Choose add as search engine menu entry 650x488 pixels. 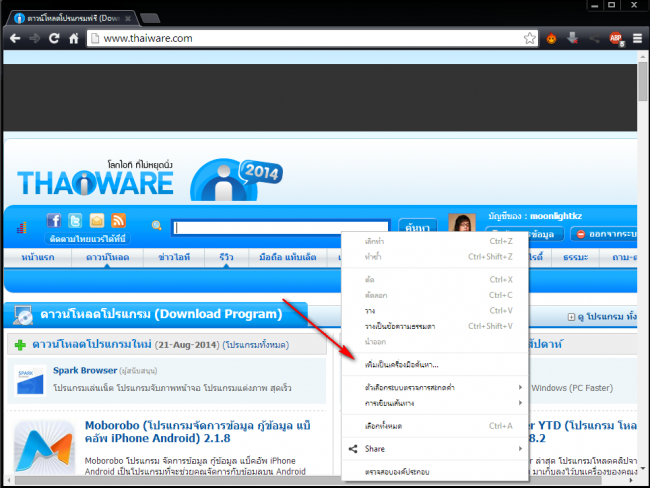coord(435,365)
